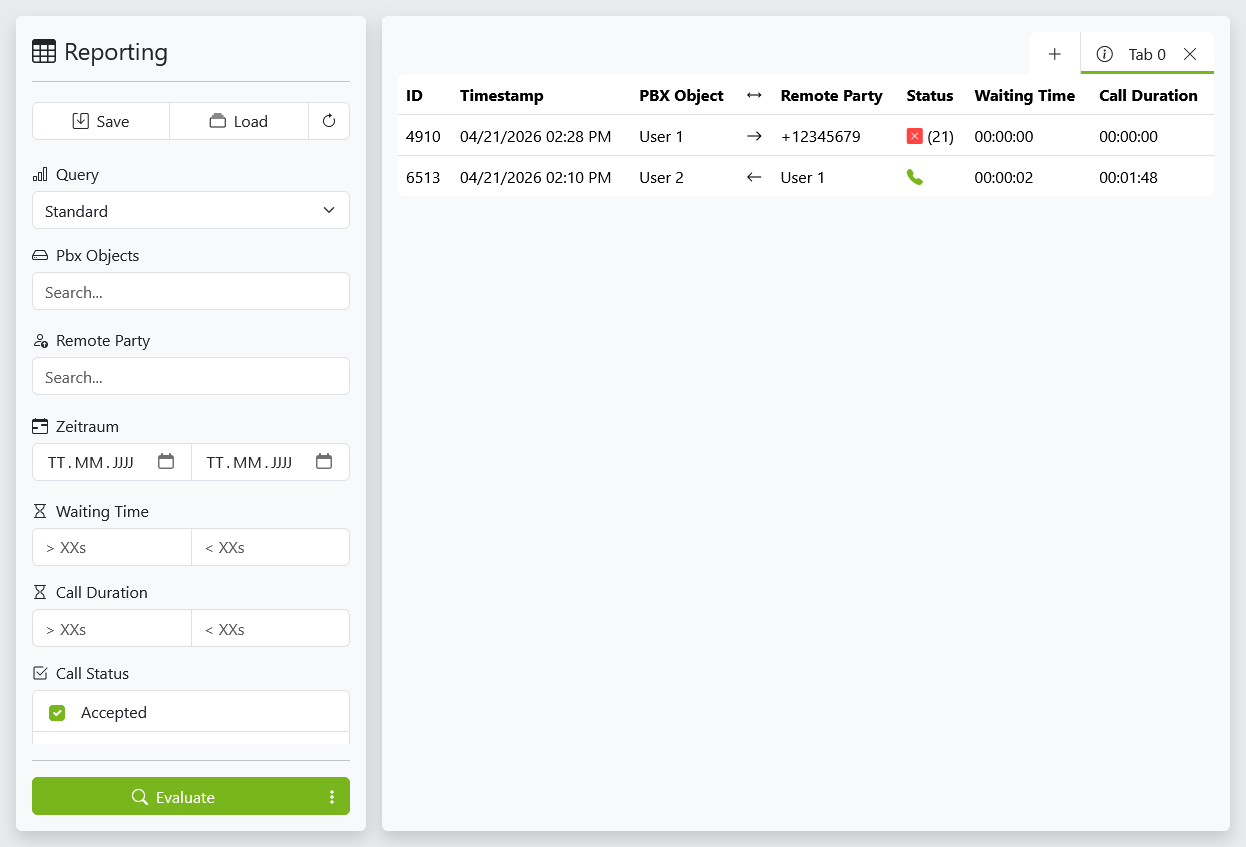1246x847 pixels.
Task: Uncheck the Accepted call status checkbox
Action: [x=57, y=713]
